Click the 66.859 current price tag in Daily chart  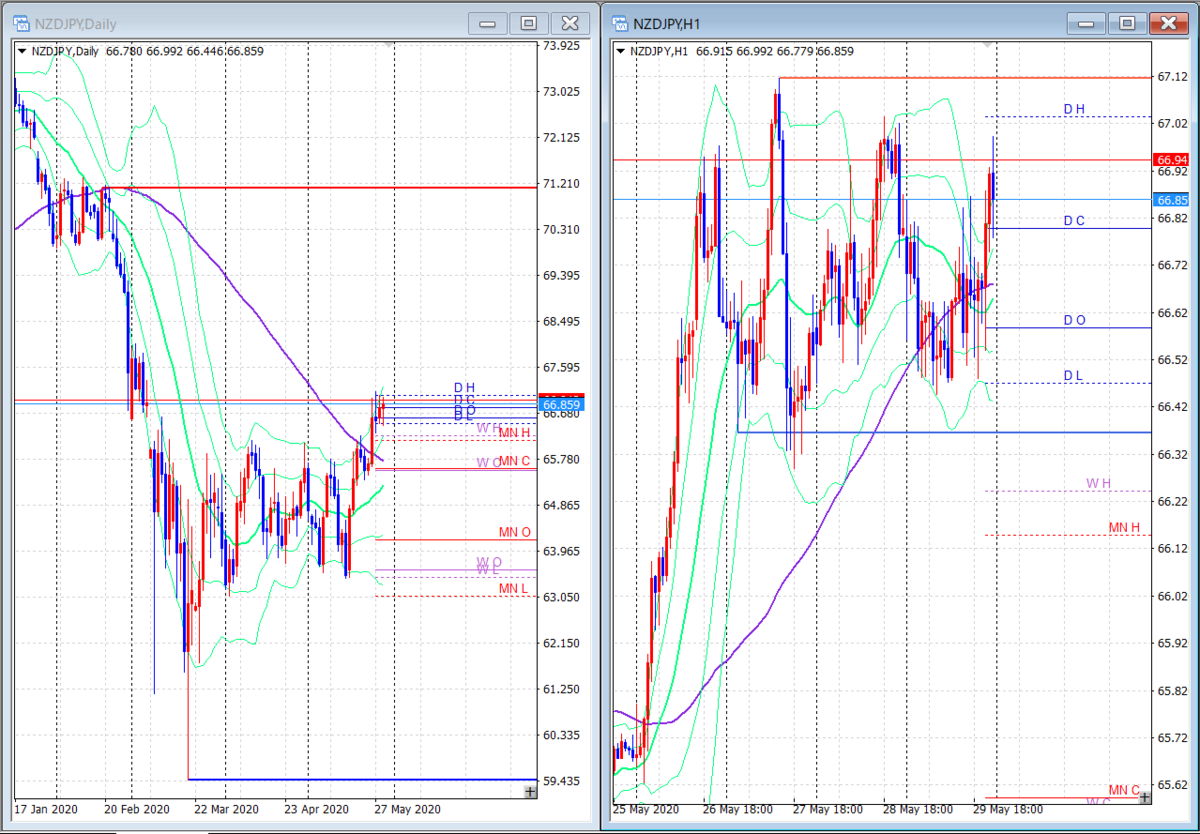(559, 406)
